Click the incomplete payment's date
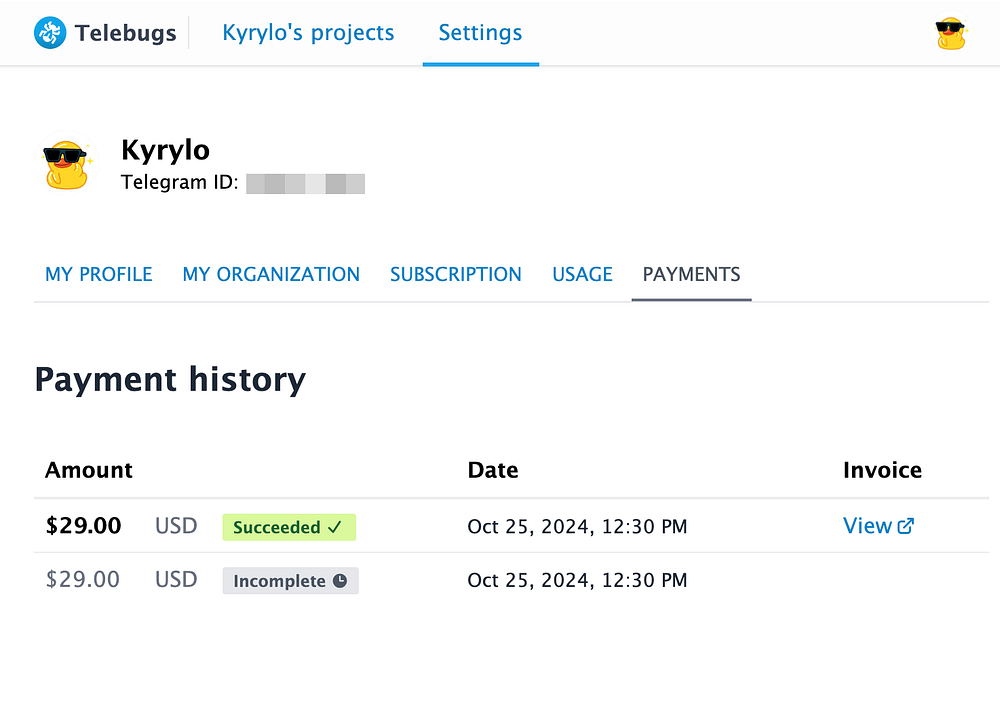 [577, 580]
